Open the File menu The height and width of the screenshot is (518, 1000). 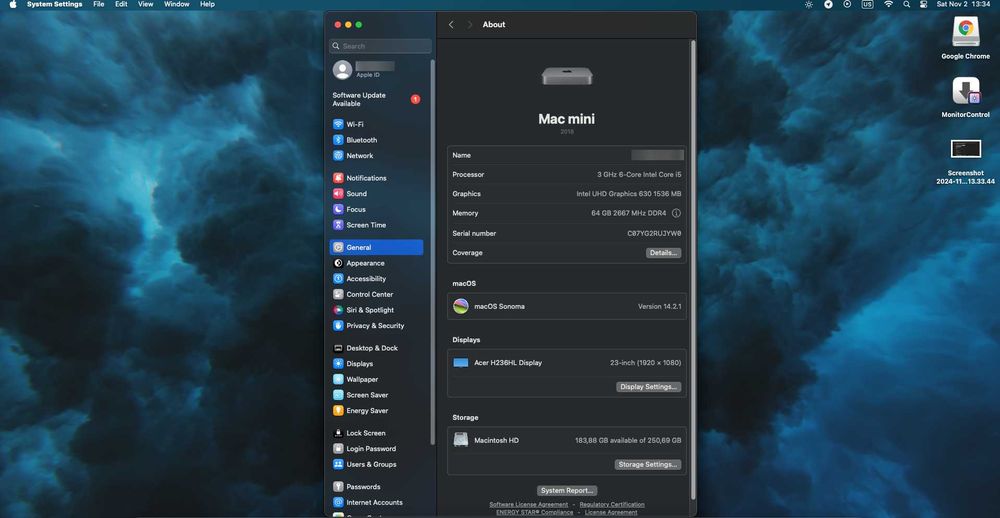pos(99,4)
